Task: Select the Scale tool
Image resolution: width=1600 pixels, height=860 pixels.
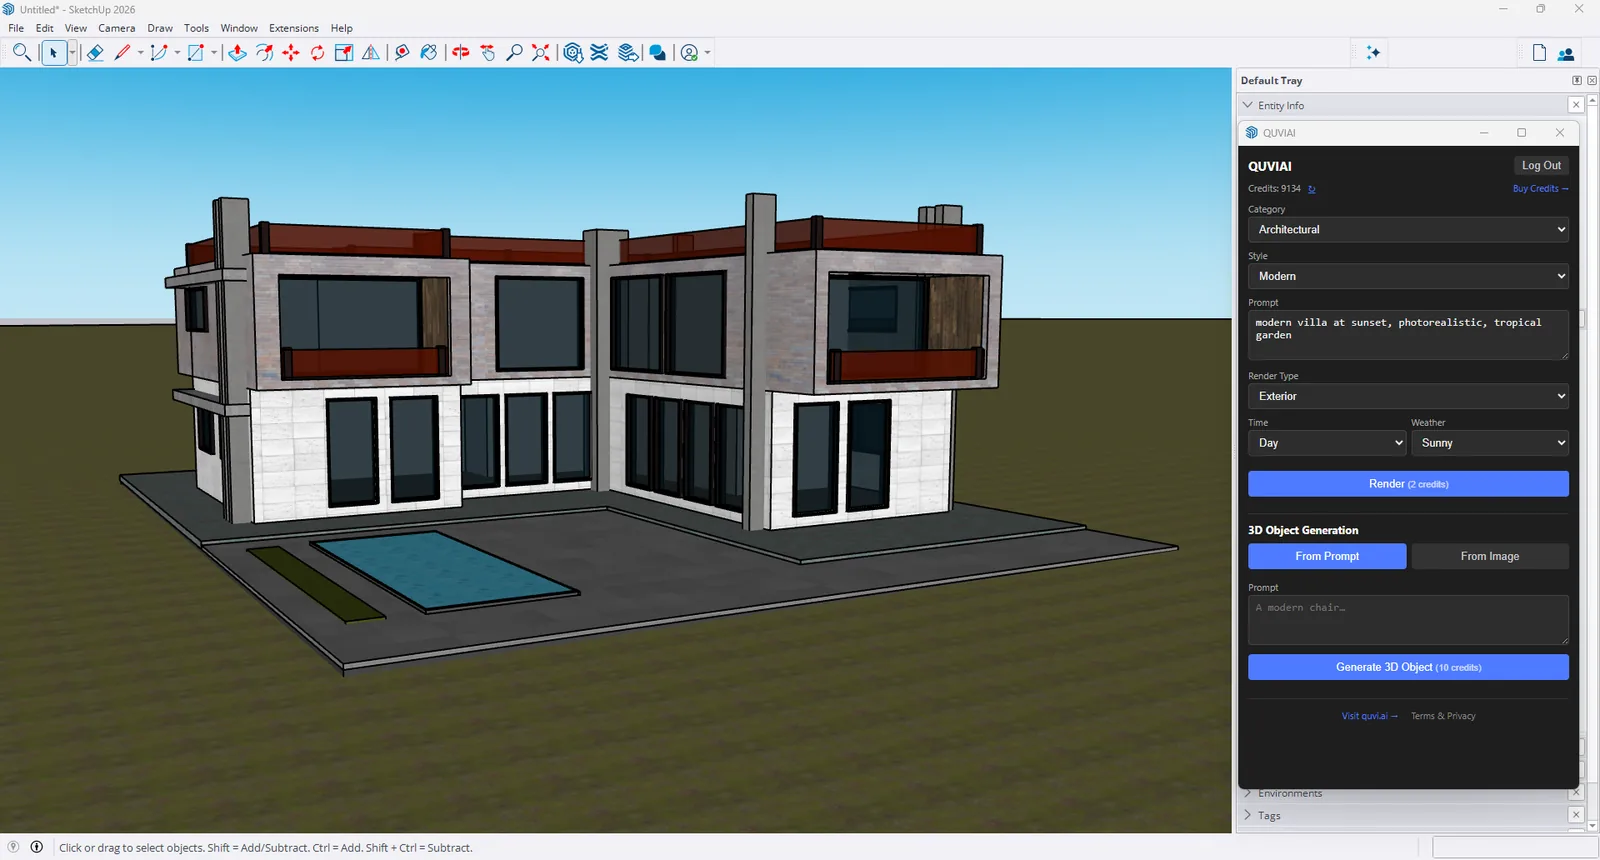Action: [x=344, y=53]
